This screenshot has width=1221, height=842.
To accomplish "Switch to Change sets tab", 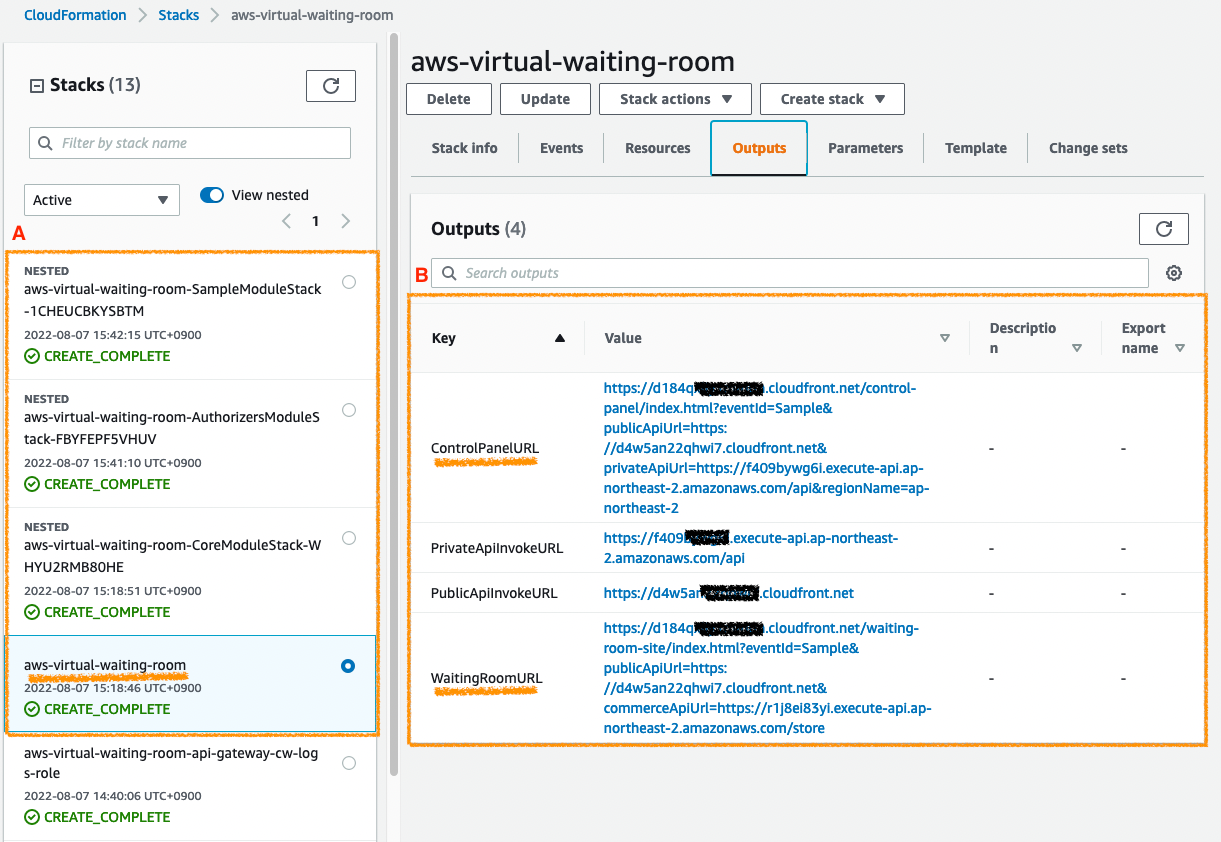I will (1088, 148).
